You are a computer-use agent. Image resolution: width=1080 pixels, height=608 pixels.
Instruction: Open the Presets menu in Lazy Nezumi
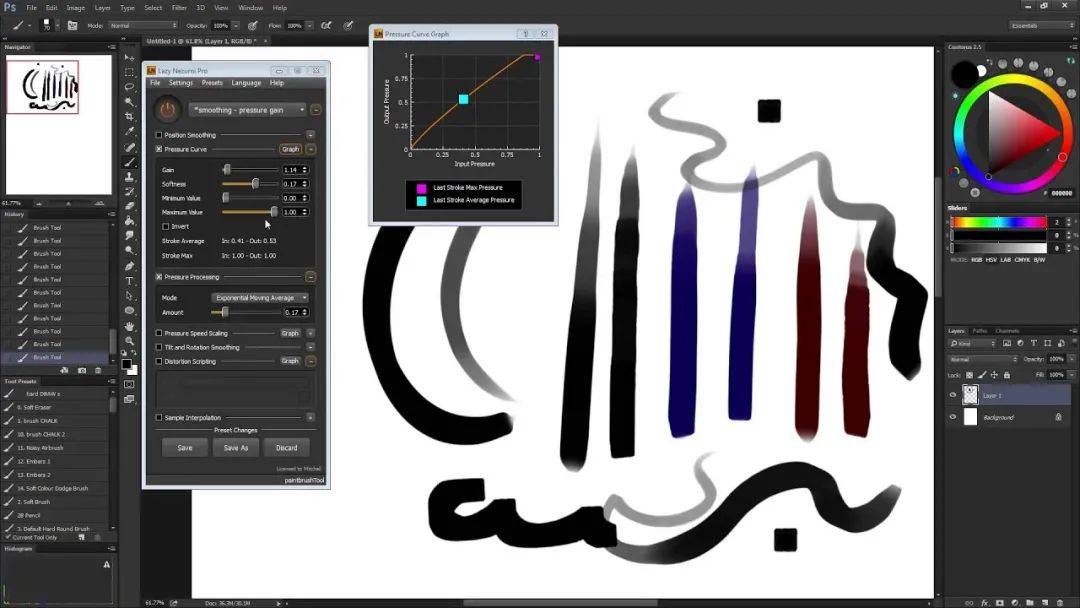[212, 83]
